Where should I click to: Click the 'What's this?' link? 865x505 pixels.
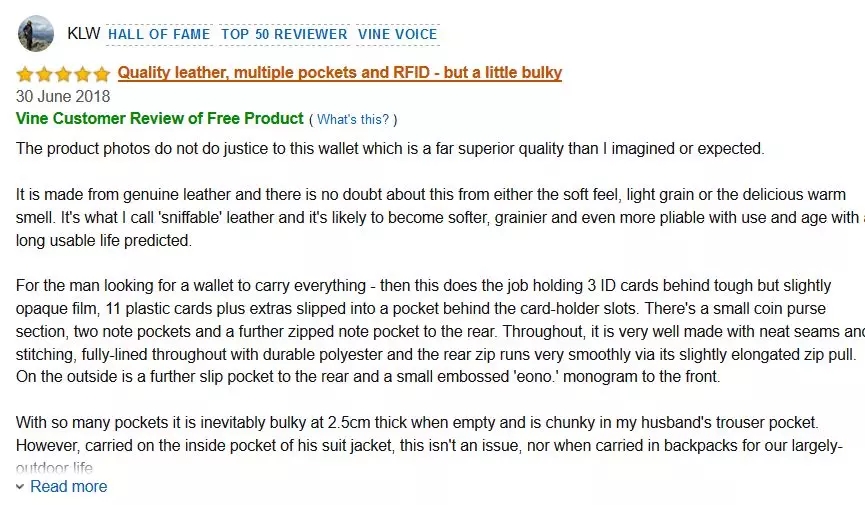(x=353, y=120)
